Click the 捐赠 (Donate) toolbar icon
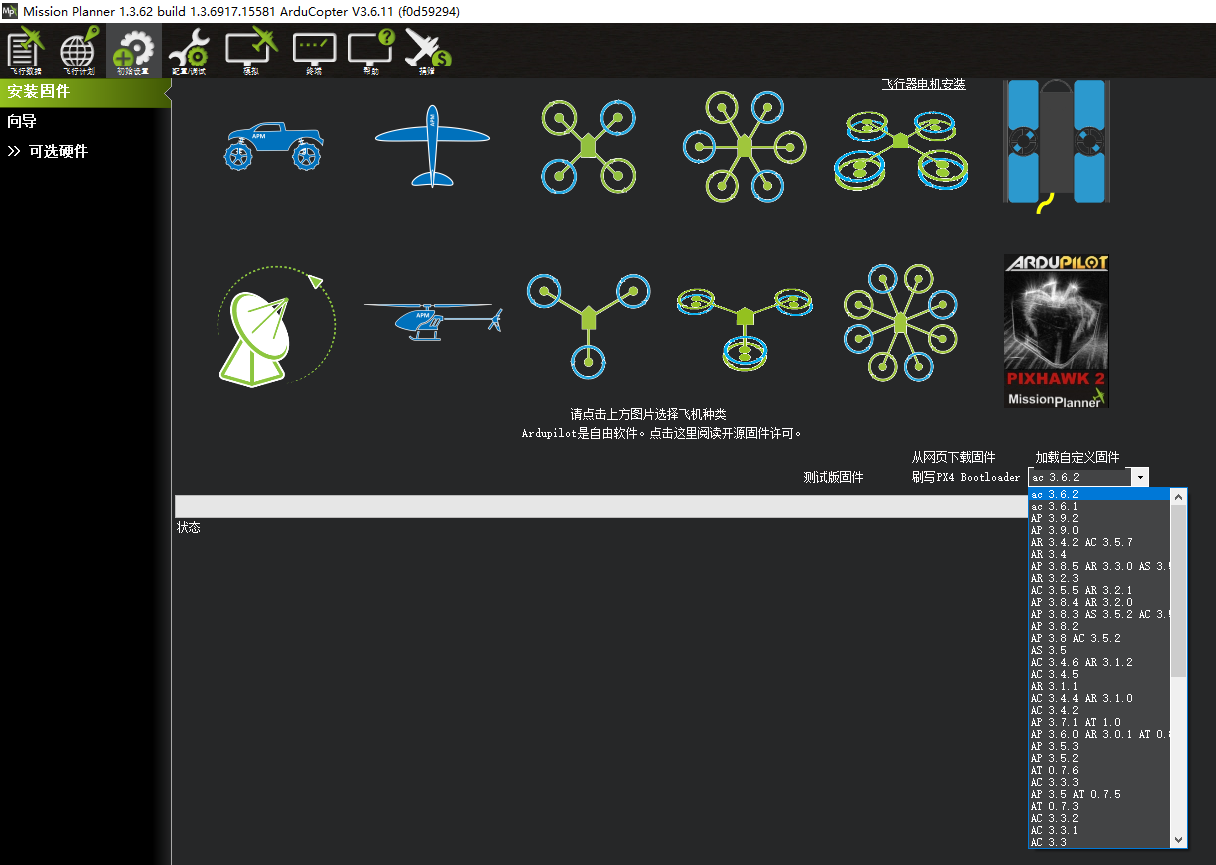1216x865 pixels. click(x=426, y=50)
